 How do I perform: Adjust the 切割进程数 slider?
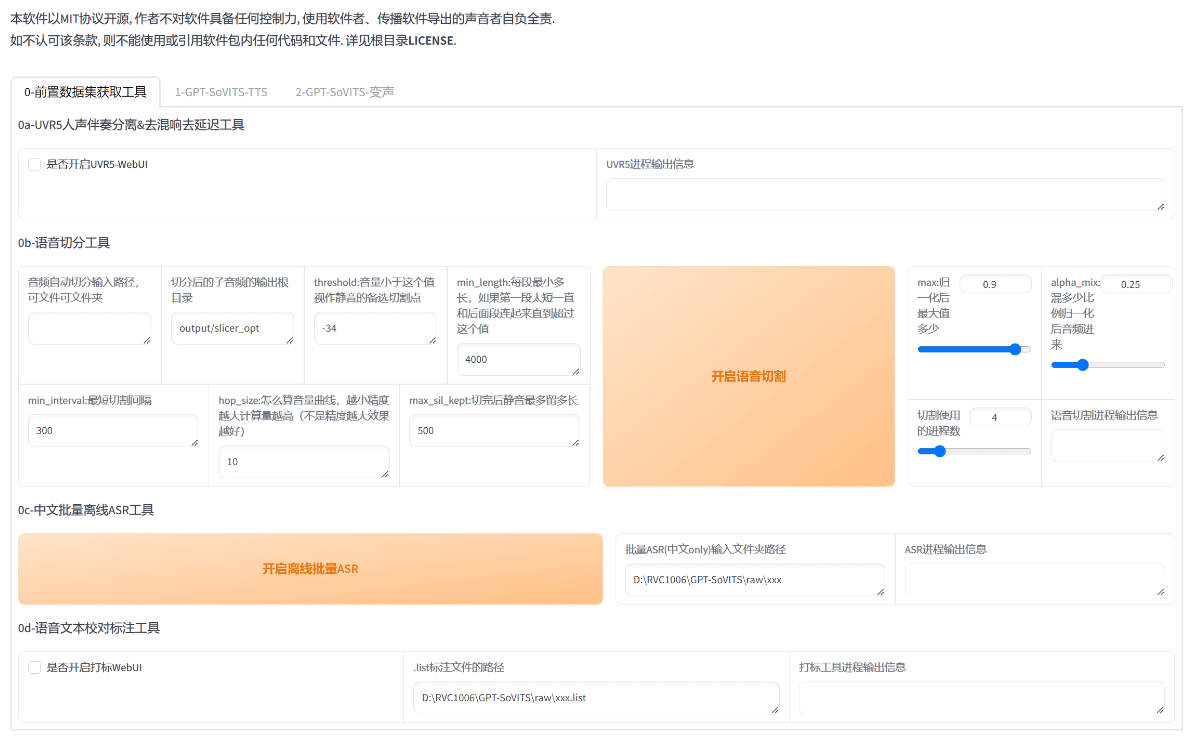(975, 451)
